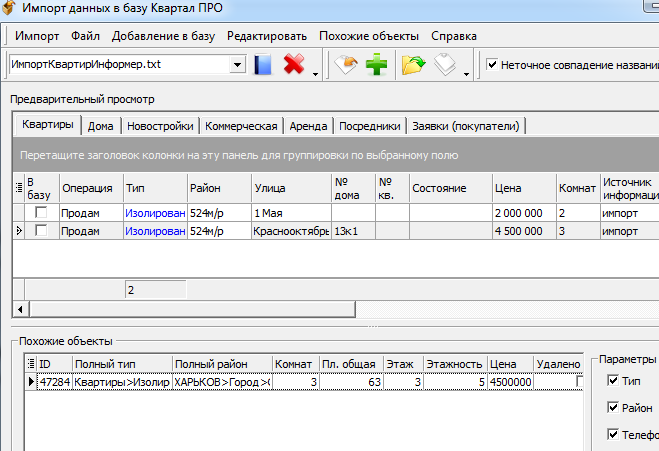Open the import file name dropdown

pyautogui.click(x=238, y=65)
